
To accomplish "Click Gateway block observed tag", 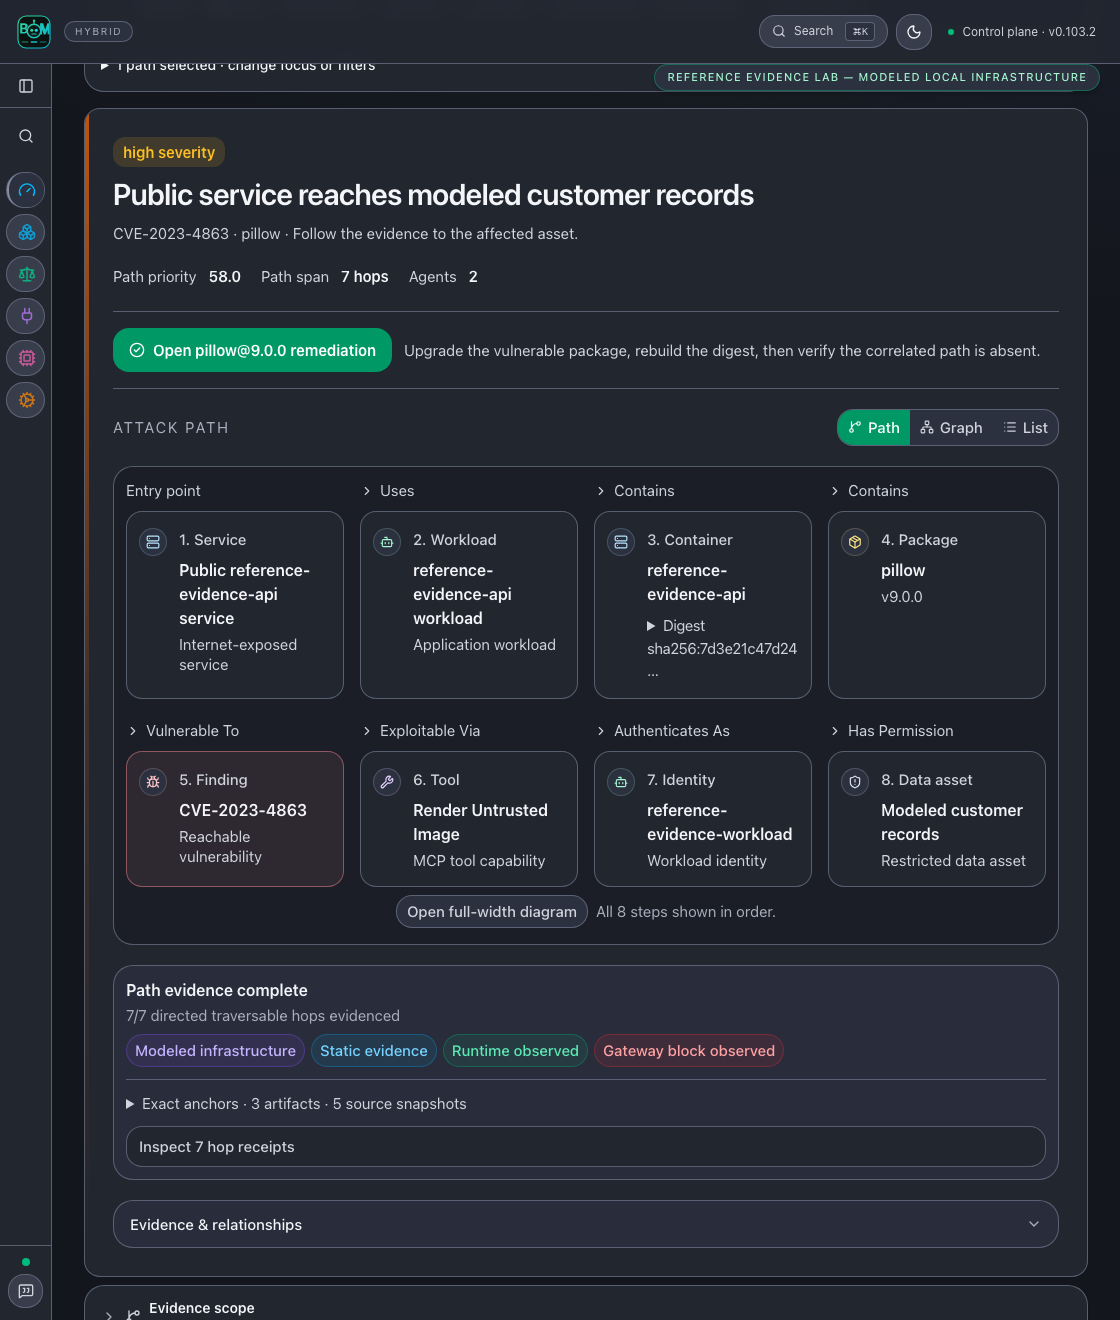I will pos(689,1051).
